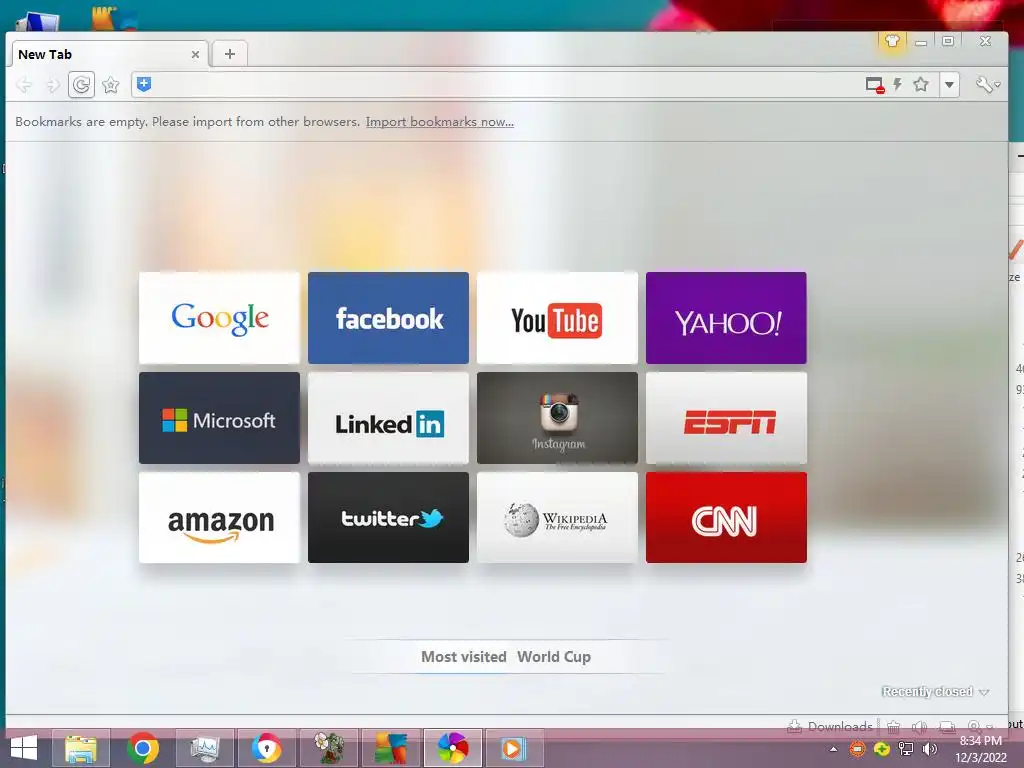This screenshot has width=1024, height=768.
Task: Expand the Recently closed dropdown
Action: point(935,692)
